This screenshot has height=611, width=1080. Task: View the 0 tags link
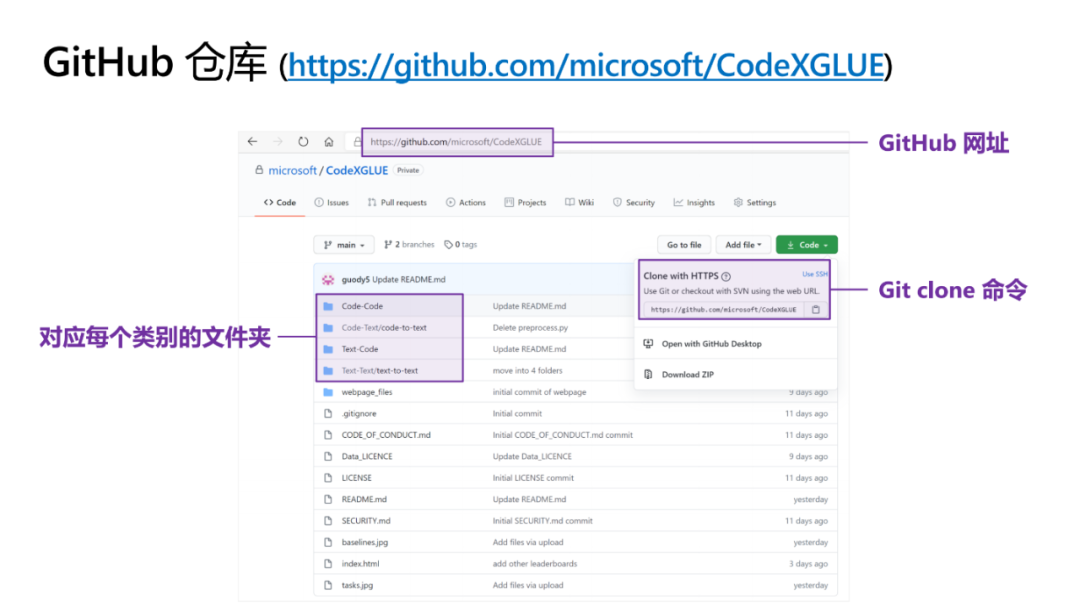[x=461, y=245]
